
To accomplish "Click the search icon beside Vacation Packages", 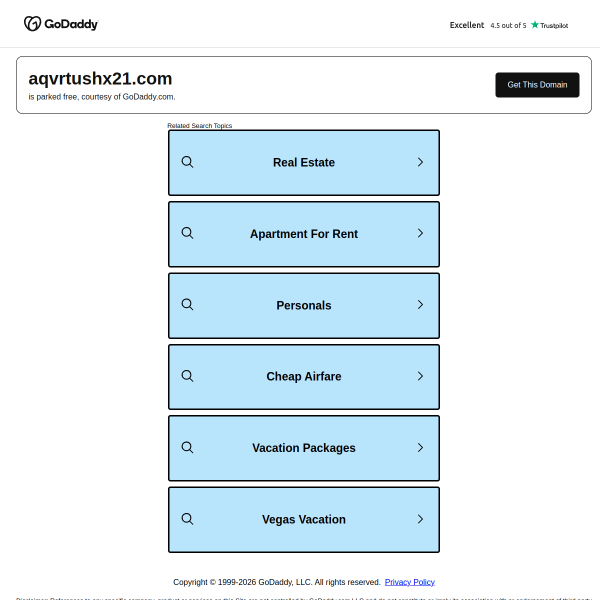I will coord(187,448).
